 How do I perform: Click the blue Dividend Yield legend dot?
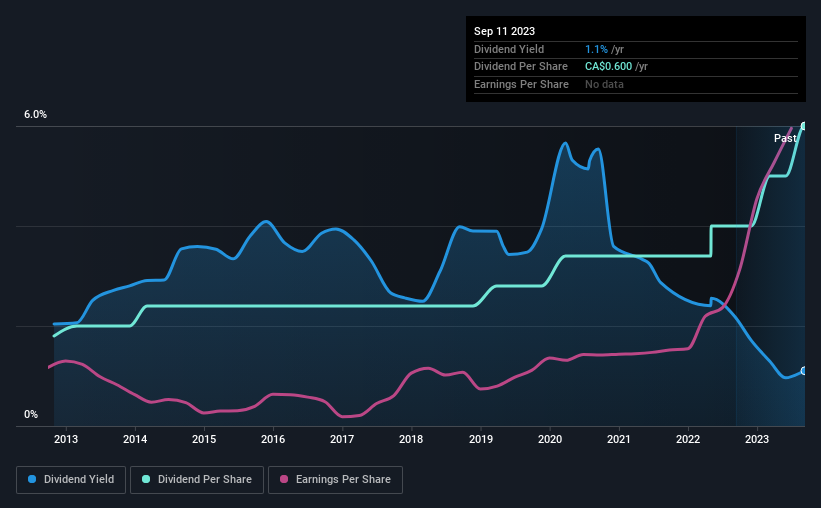tap(32, 479)
